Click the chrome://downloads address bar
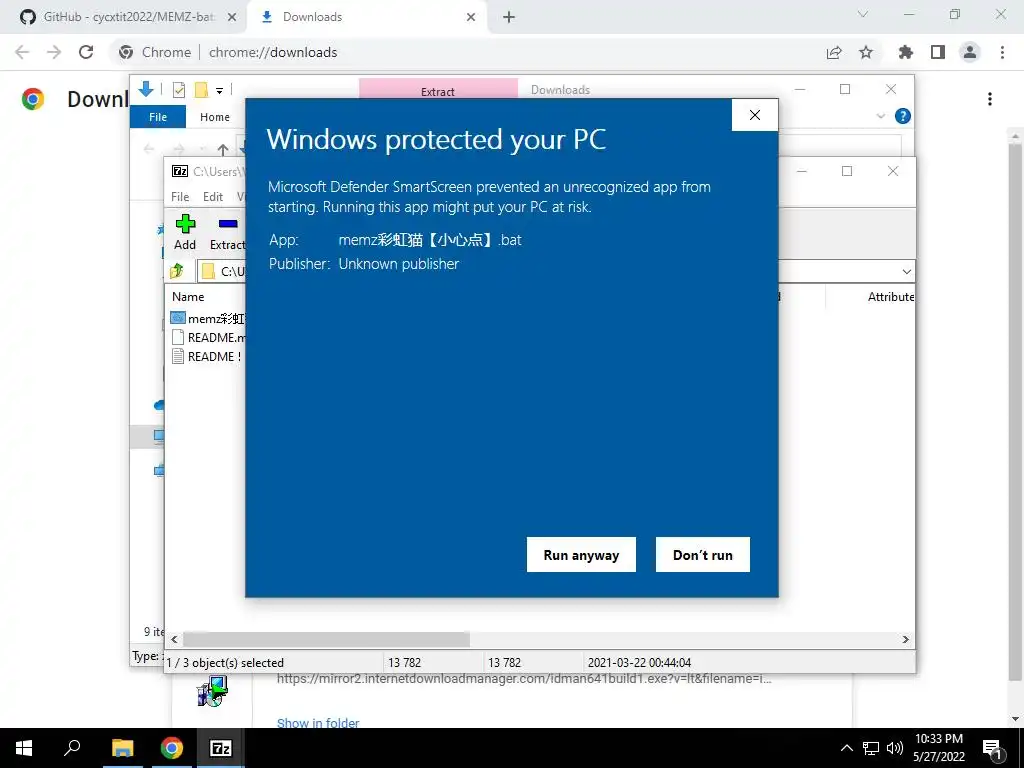Image resolution: width=1024 pixels, height=768 pixels. pos(464,52)
